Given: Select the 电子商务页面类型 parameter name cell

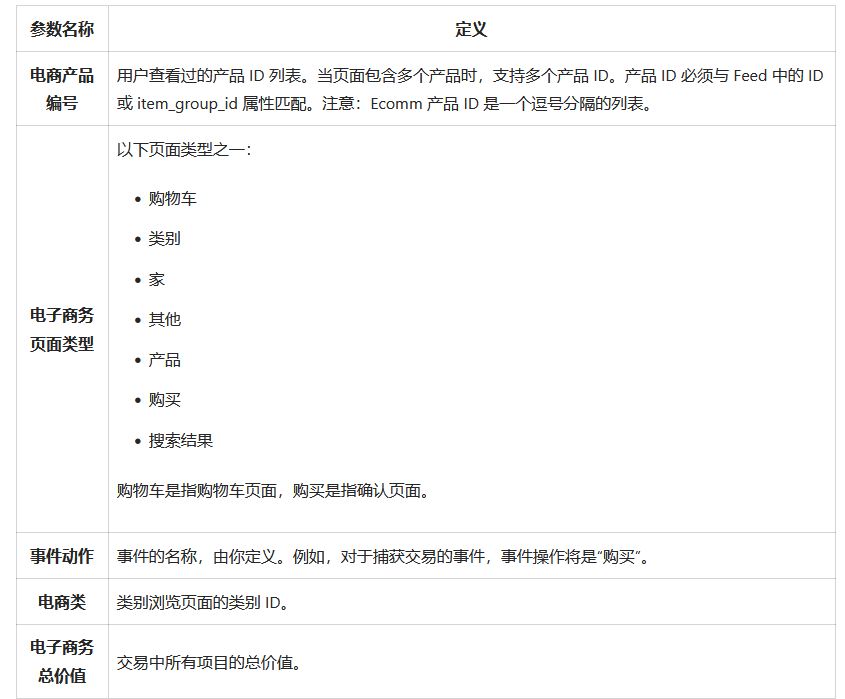Looking at the screenshot, I should [62, 330].
